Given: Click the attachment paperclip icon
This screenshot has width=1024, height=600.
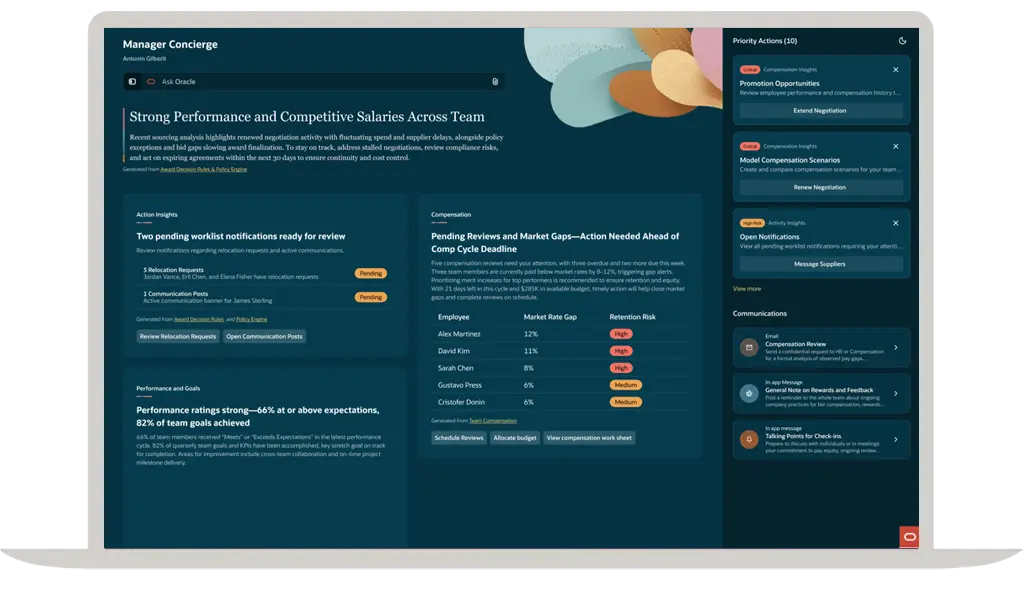Looking at the screenshot, I should (x=495, y=82).
